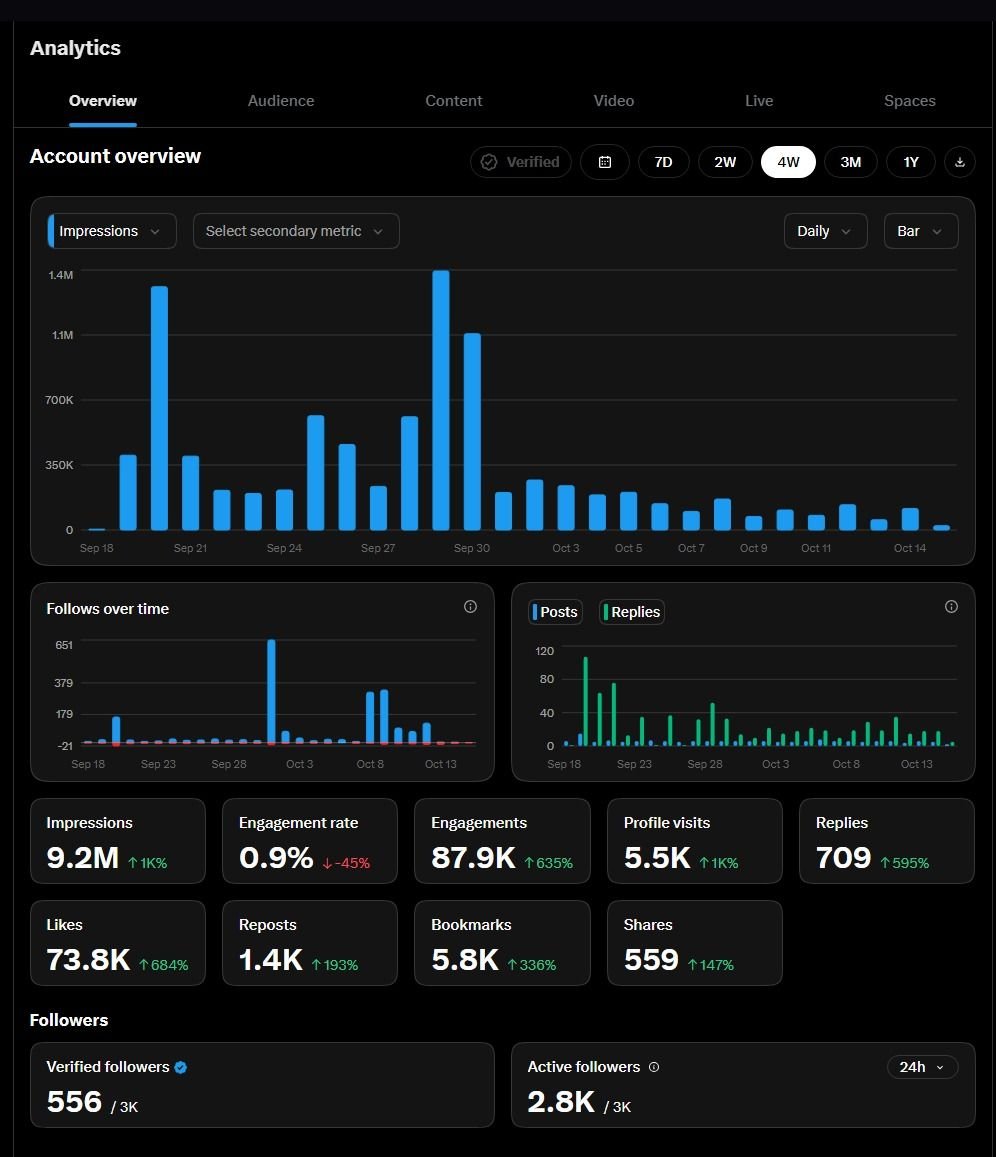The width and height of the screenshot is (996, 1157).
Task: Open the Shares 559 metric card
Action: coord(695,943)
